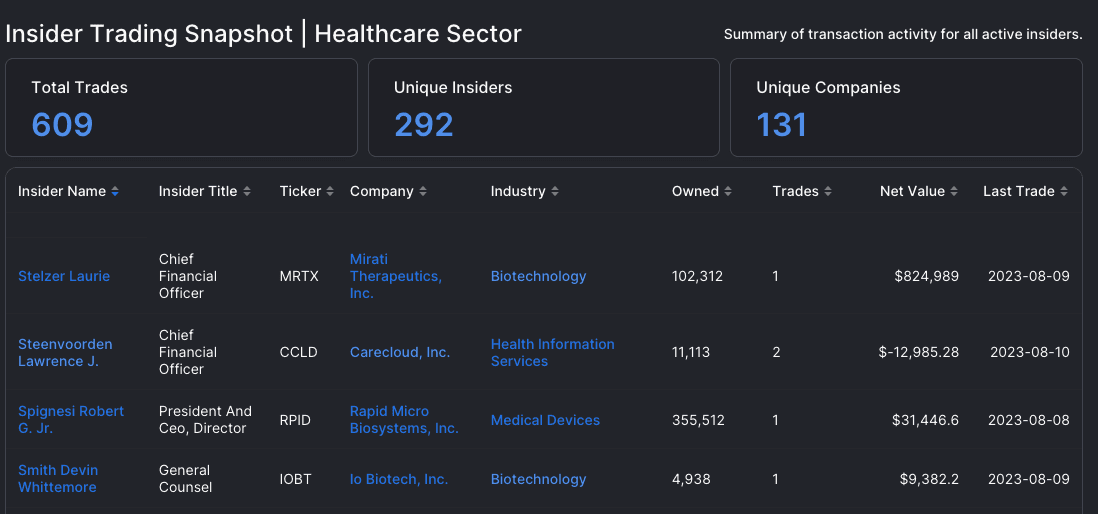
Task: Sort table by Net Value column
Action: [x=919, y=191]
